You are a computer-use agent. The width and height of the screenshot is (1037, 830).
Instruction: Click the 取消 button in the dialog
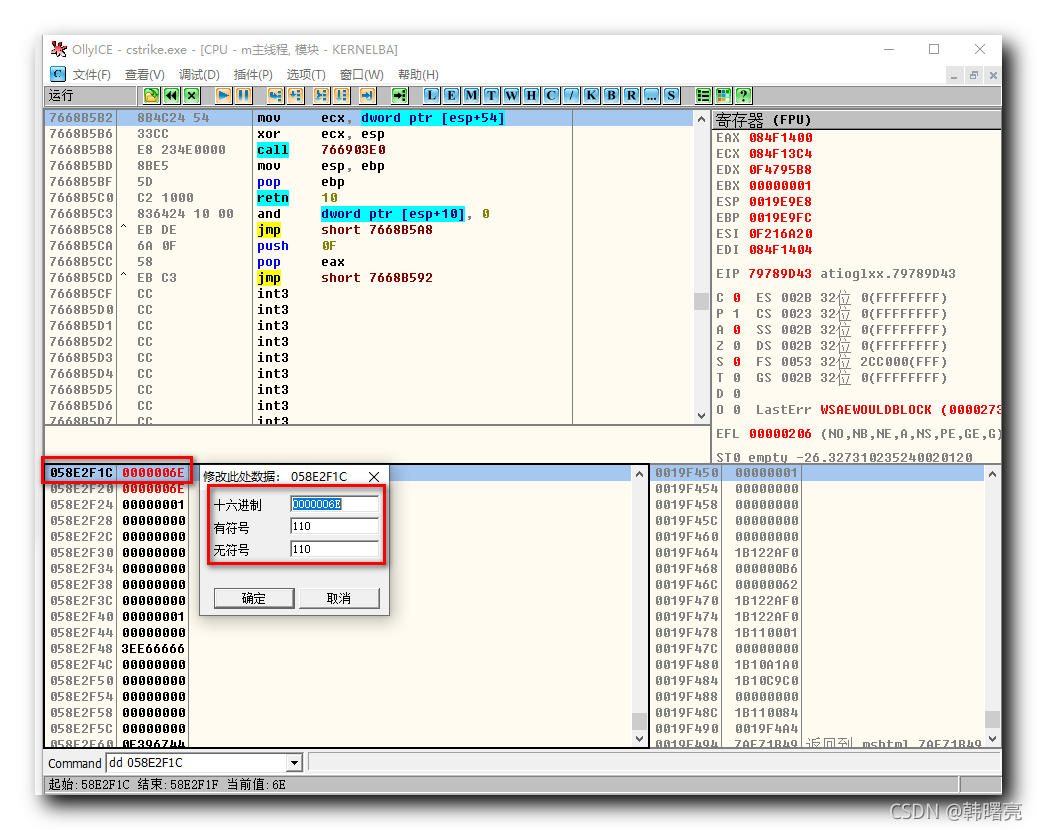[x=339, y=599]
